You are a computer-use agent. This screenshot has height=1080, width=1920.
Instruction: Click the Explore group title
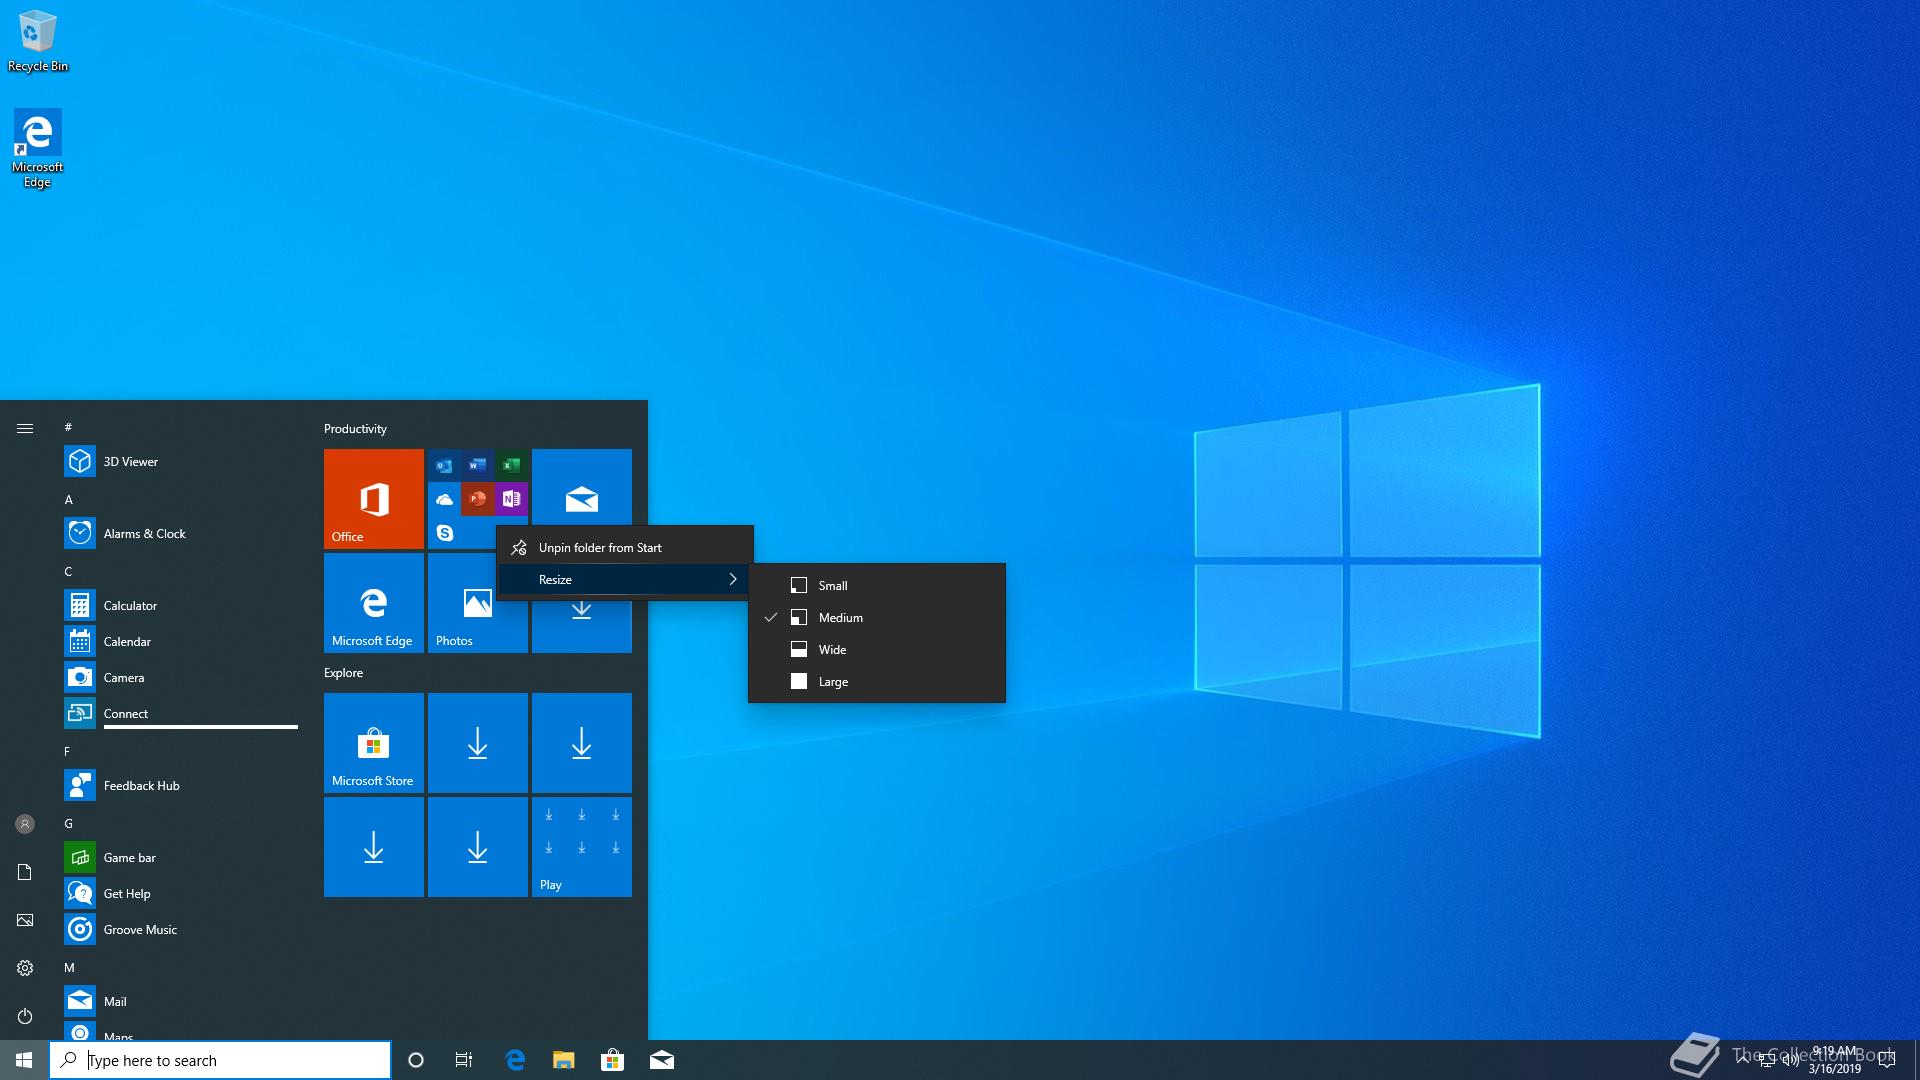point(343,672)
